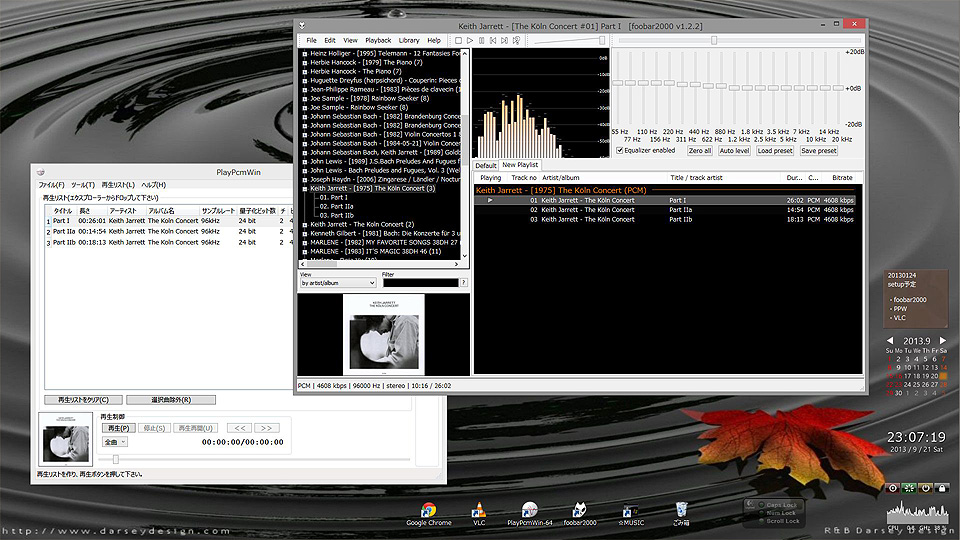960x540 pixels.
Task: Expand the Herbie Hancock [1979] The Piano node
Action: 304,62
